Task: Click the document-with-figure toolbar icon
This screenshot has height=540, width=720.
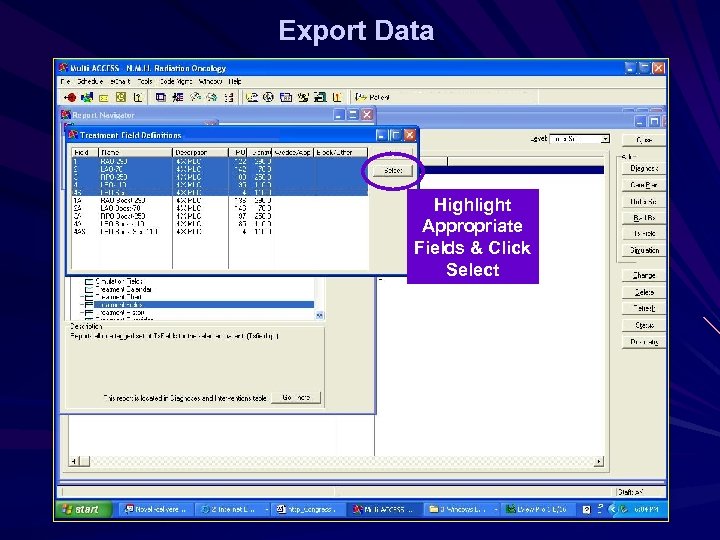Action: click(138, 97)
